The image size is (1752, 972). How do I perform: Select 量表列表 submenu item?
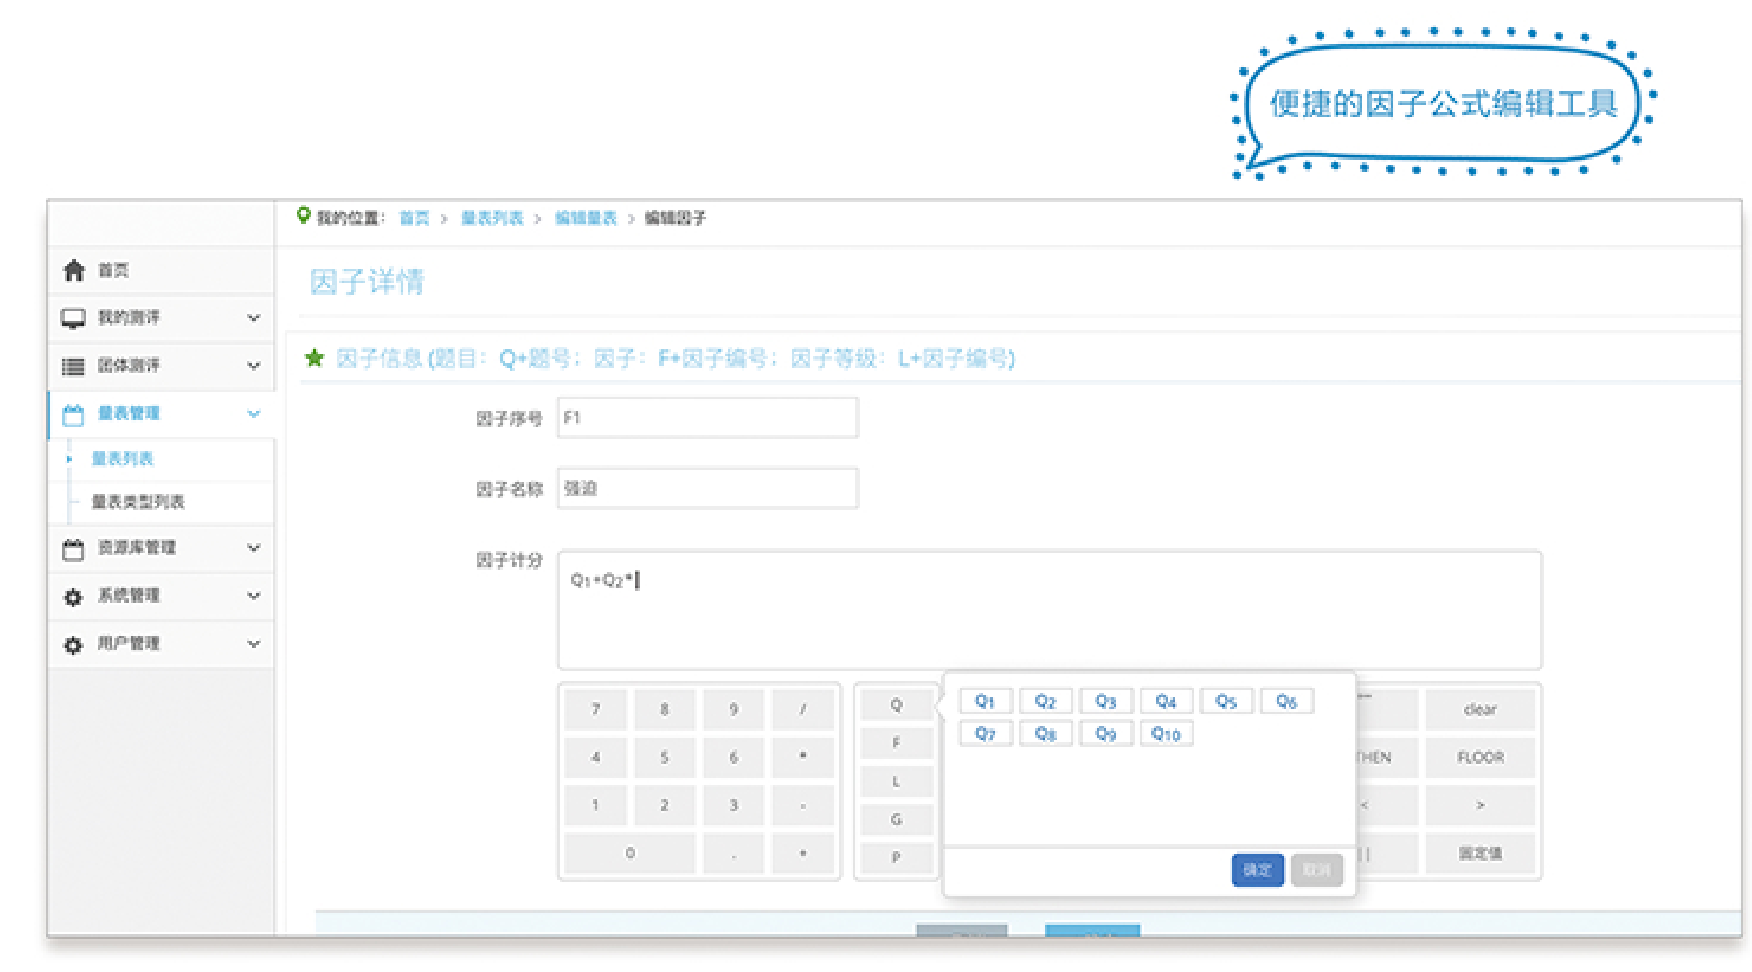point(122,459)
